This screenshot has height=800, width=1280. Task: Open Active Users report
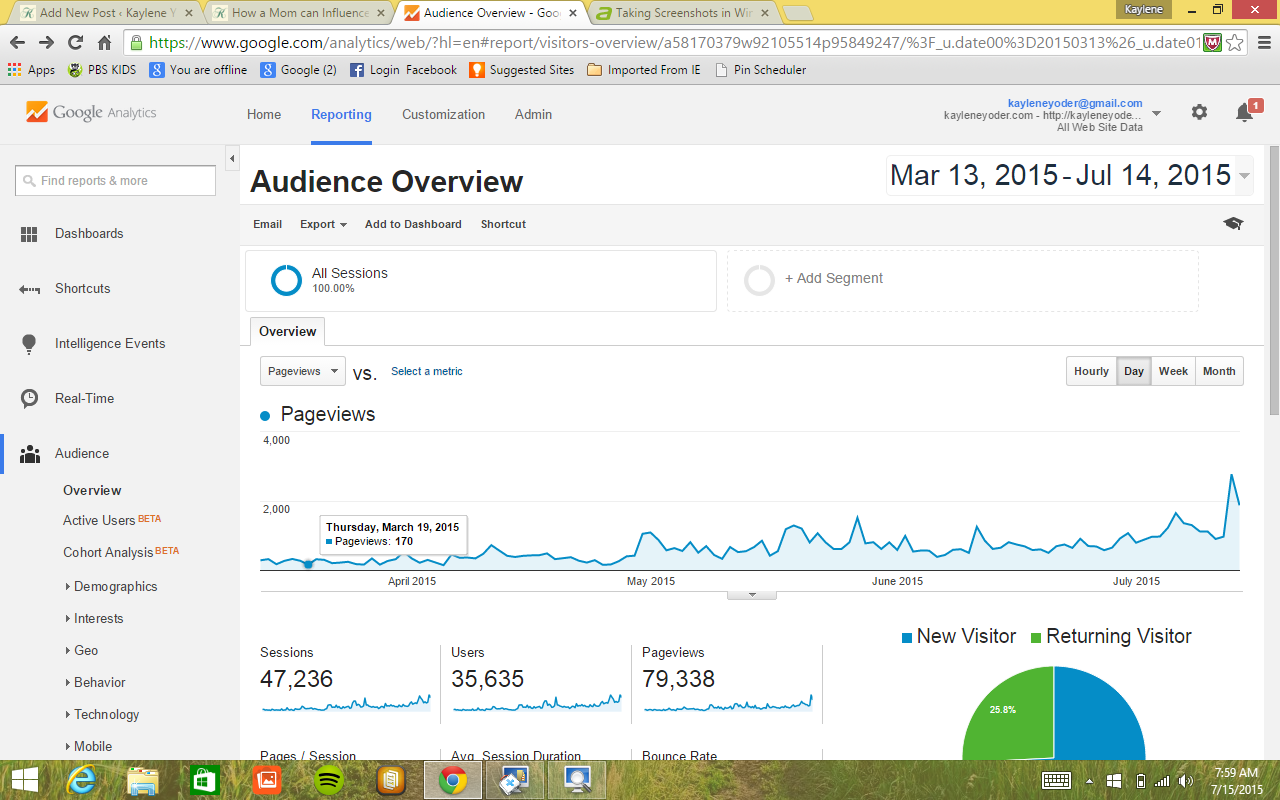point(99,520)
